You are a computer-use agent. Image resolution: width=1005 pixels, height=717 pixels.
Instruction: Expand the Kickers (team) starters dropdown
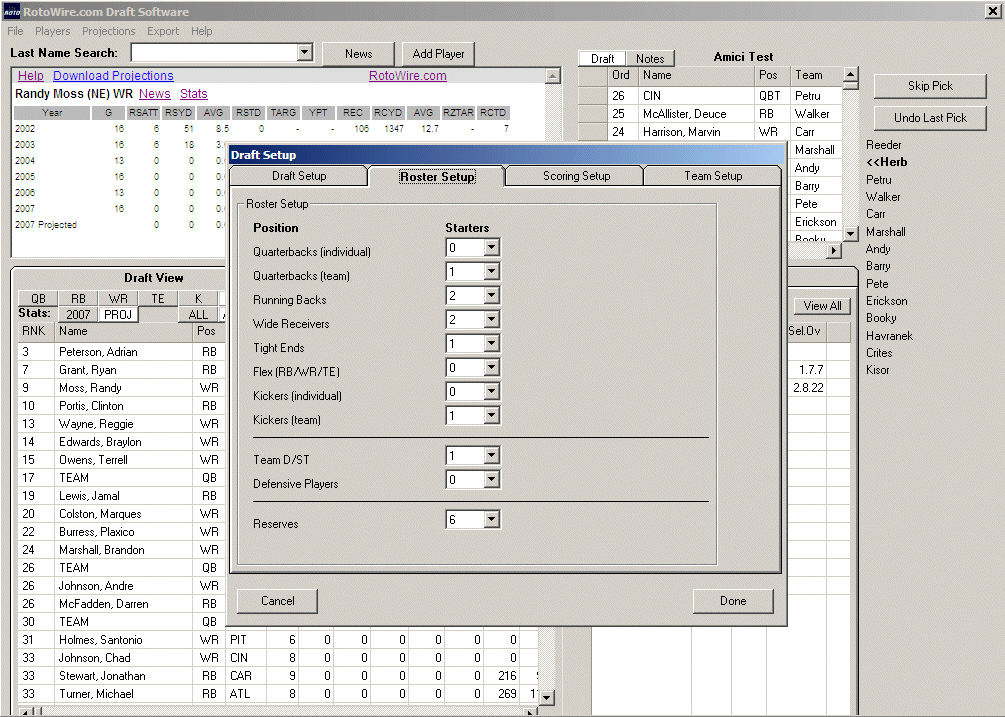point(492,416)
